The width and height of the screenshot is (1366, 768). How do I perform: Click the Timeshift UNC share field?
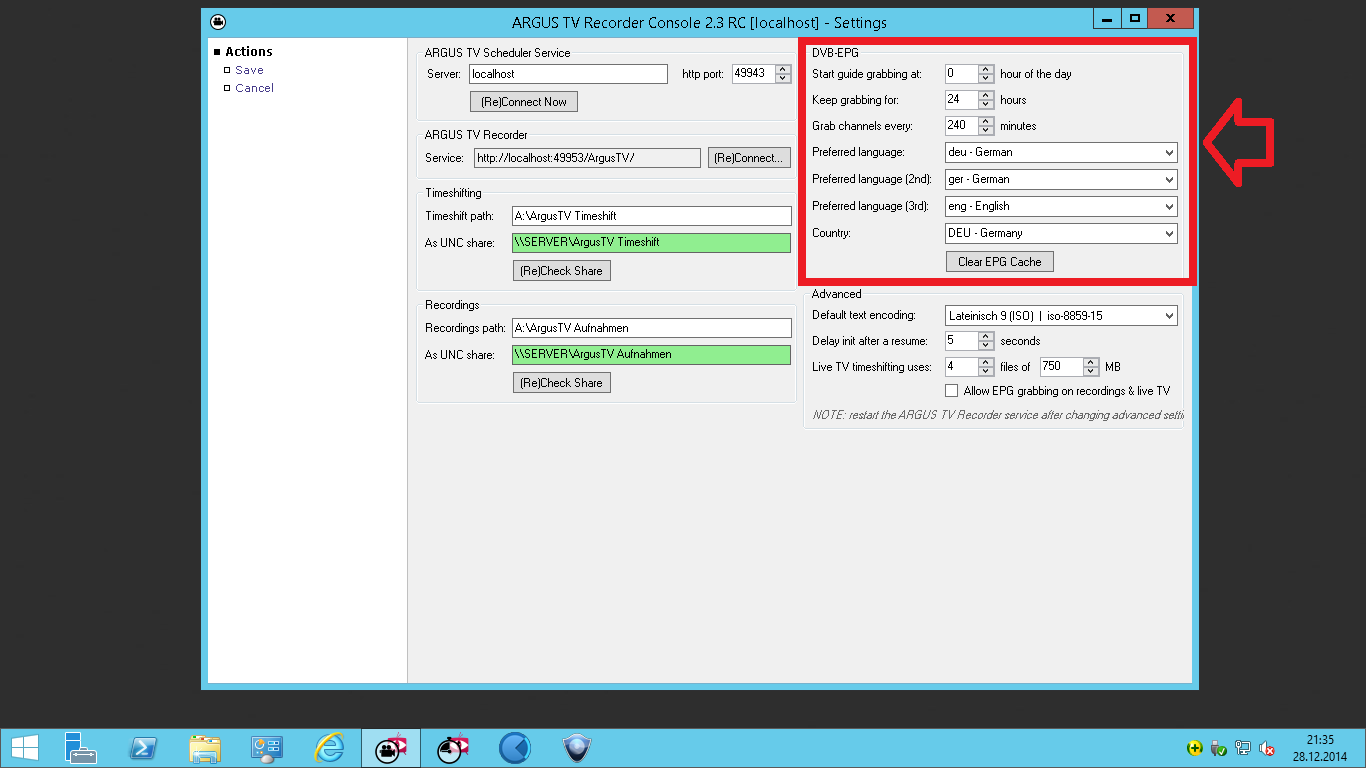[651, 243]
